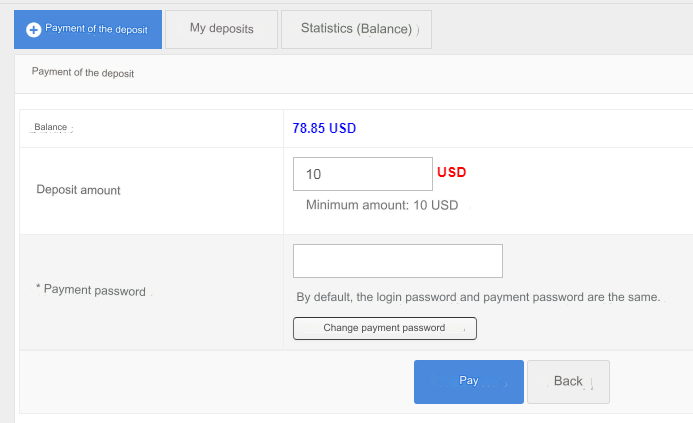The height and width of the screenshot is (423, 693).
Task: Click the red USD currency label
Action: click(452, 172)
